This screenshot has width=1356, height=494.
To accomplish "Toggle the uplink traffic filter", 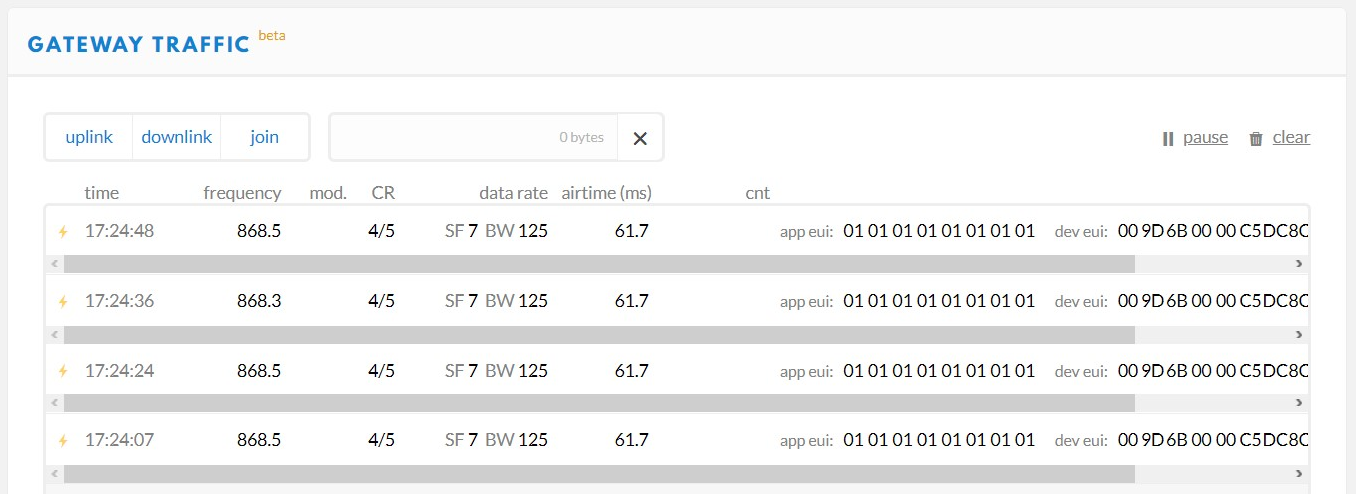I will coord(89,137).
